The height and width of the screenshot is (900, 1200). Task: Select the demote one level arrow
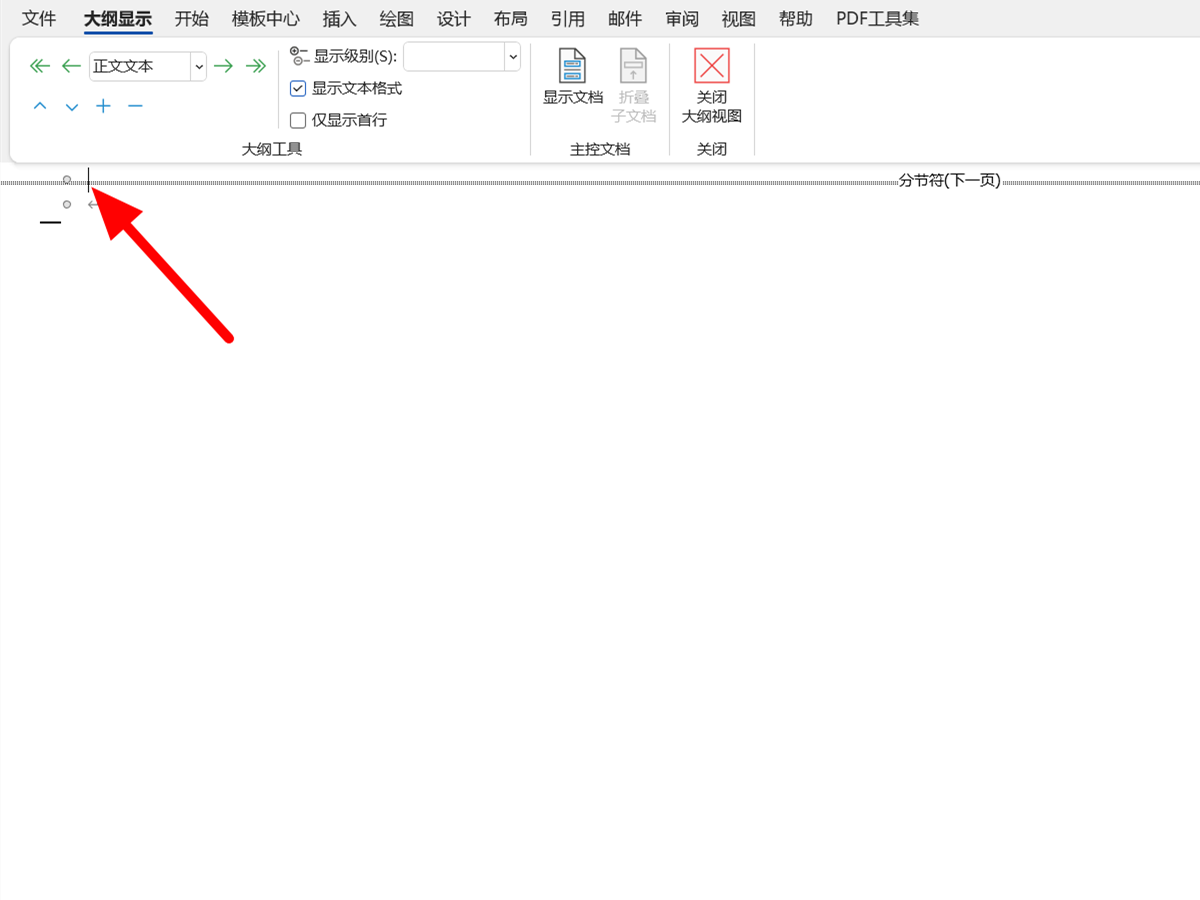[224, 65]
